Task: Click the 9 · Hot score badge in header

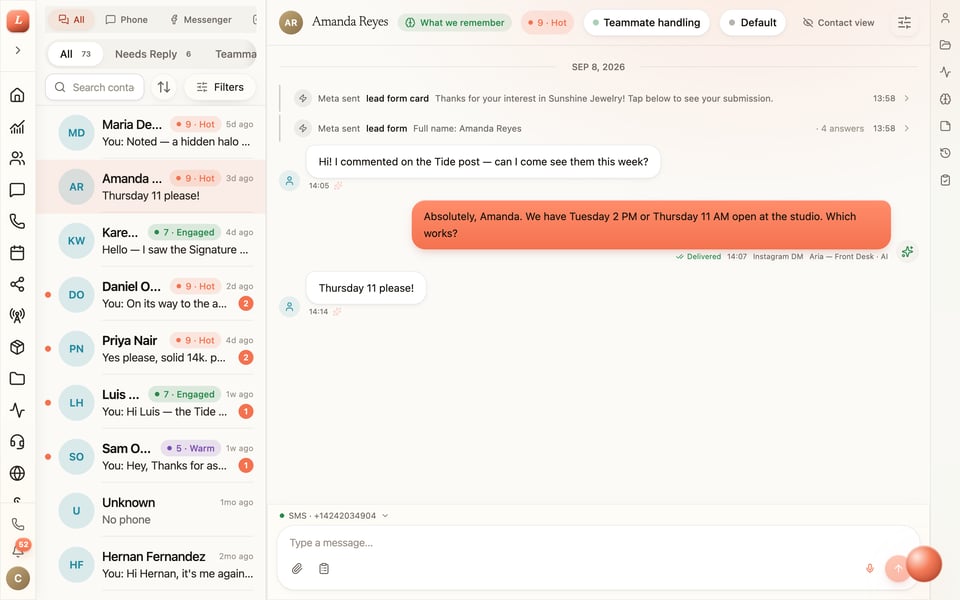Action: tap(547, 23)
